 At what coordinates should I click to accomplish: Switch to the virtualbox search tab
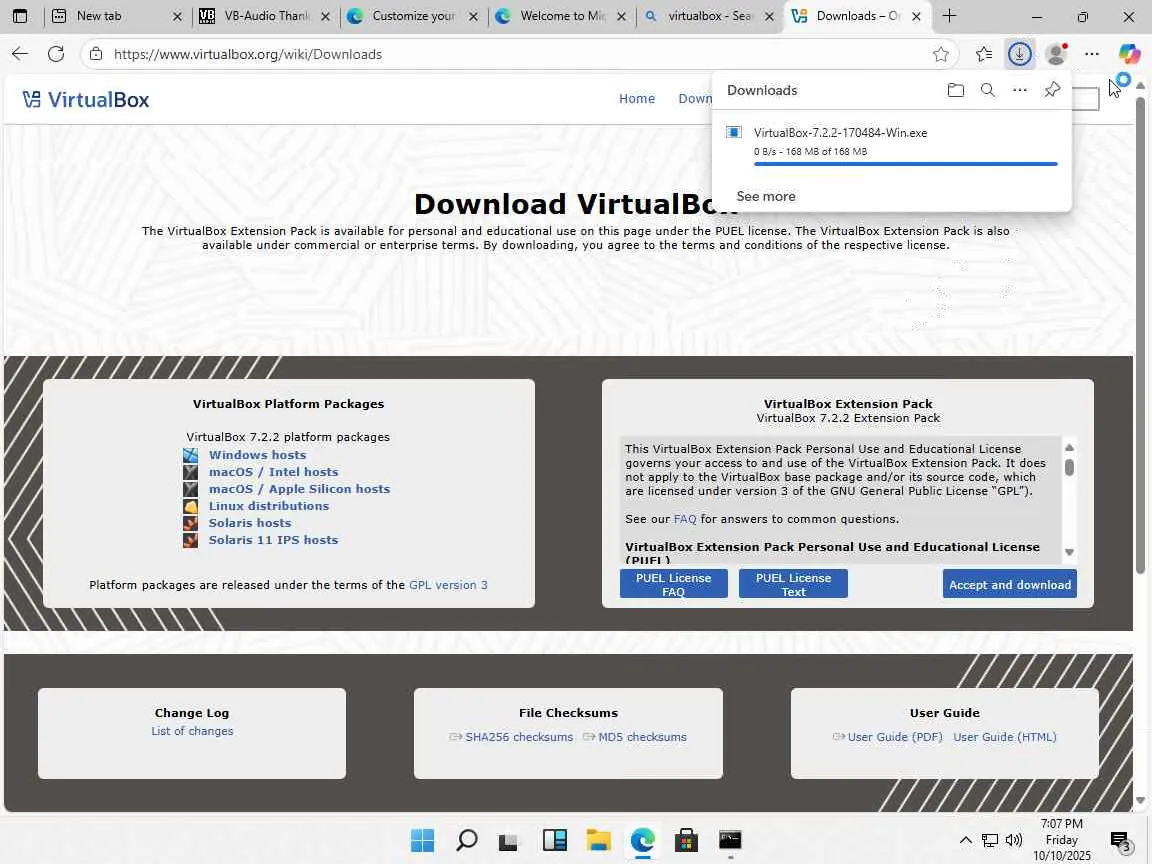pyautogui.click(x=708, y=16)
